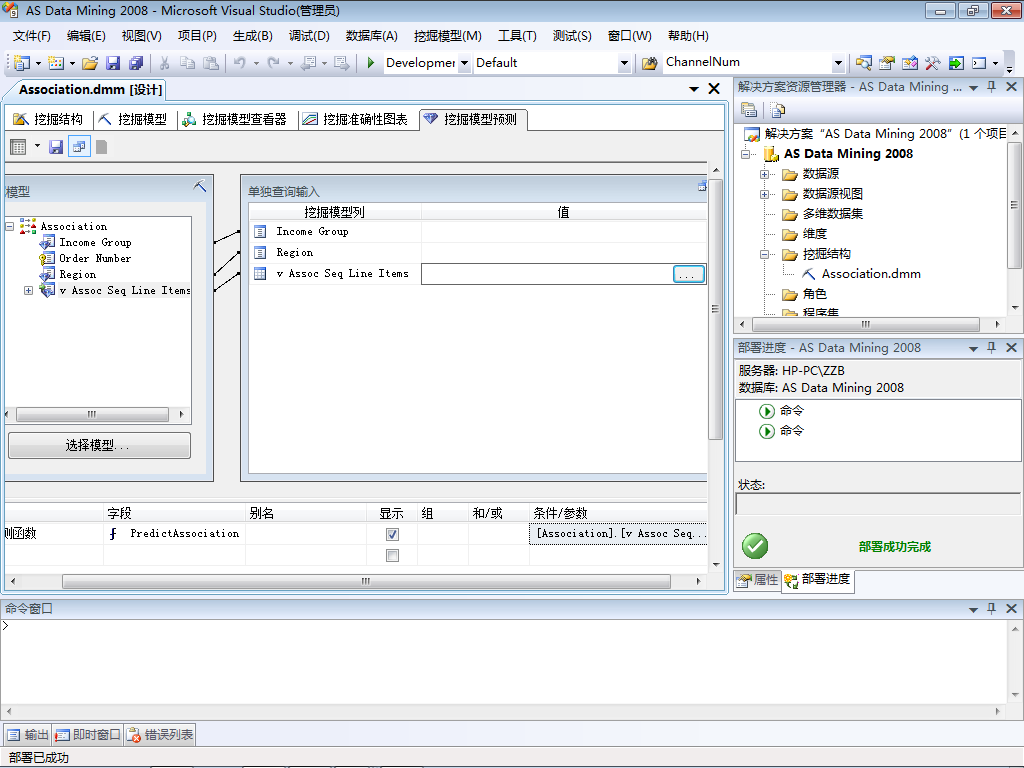Open the 挖掘模型(M) menu
The width and height of the screenshot is (1024, 768).
[x=447, y=36]
